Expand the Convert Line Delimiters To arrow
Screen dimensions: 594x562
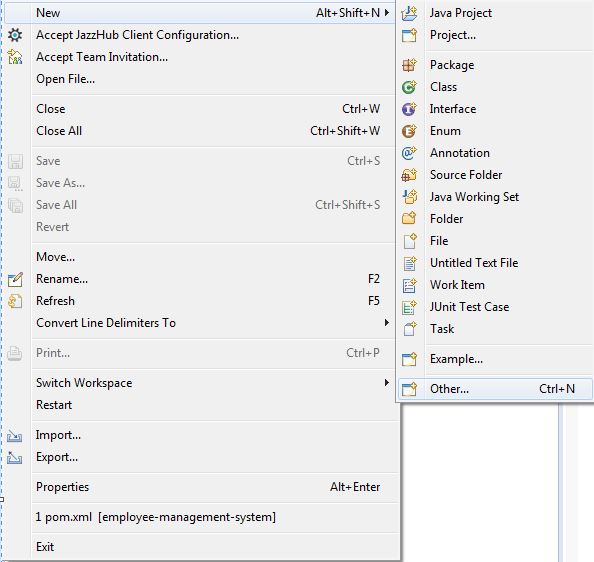(387, 323)
